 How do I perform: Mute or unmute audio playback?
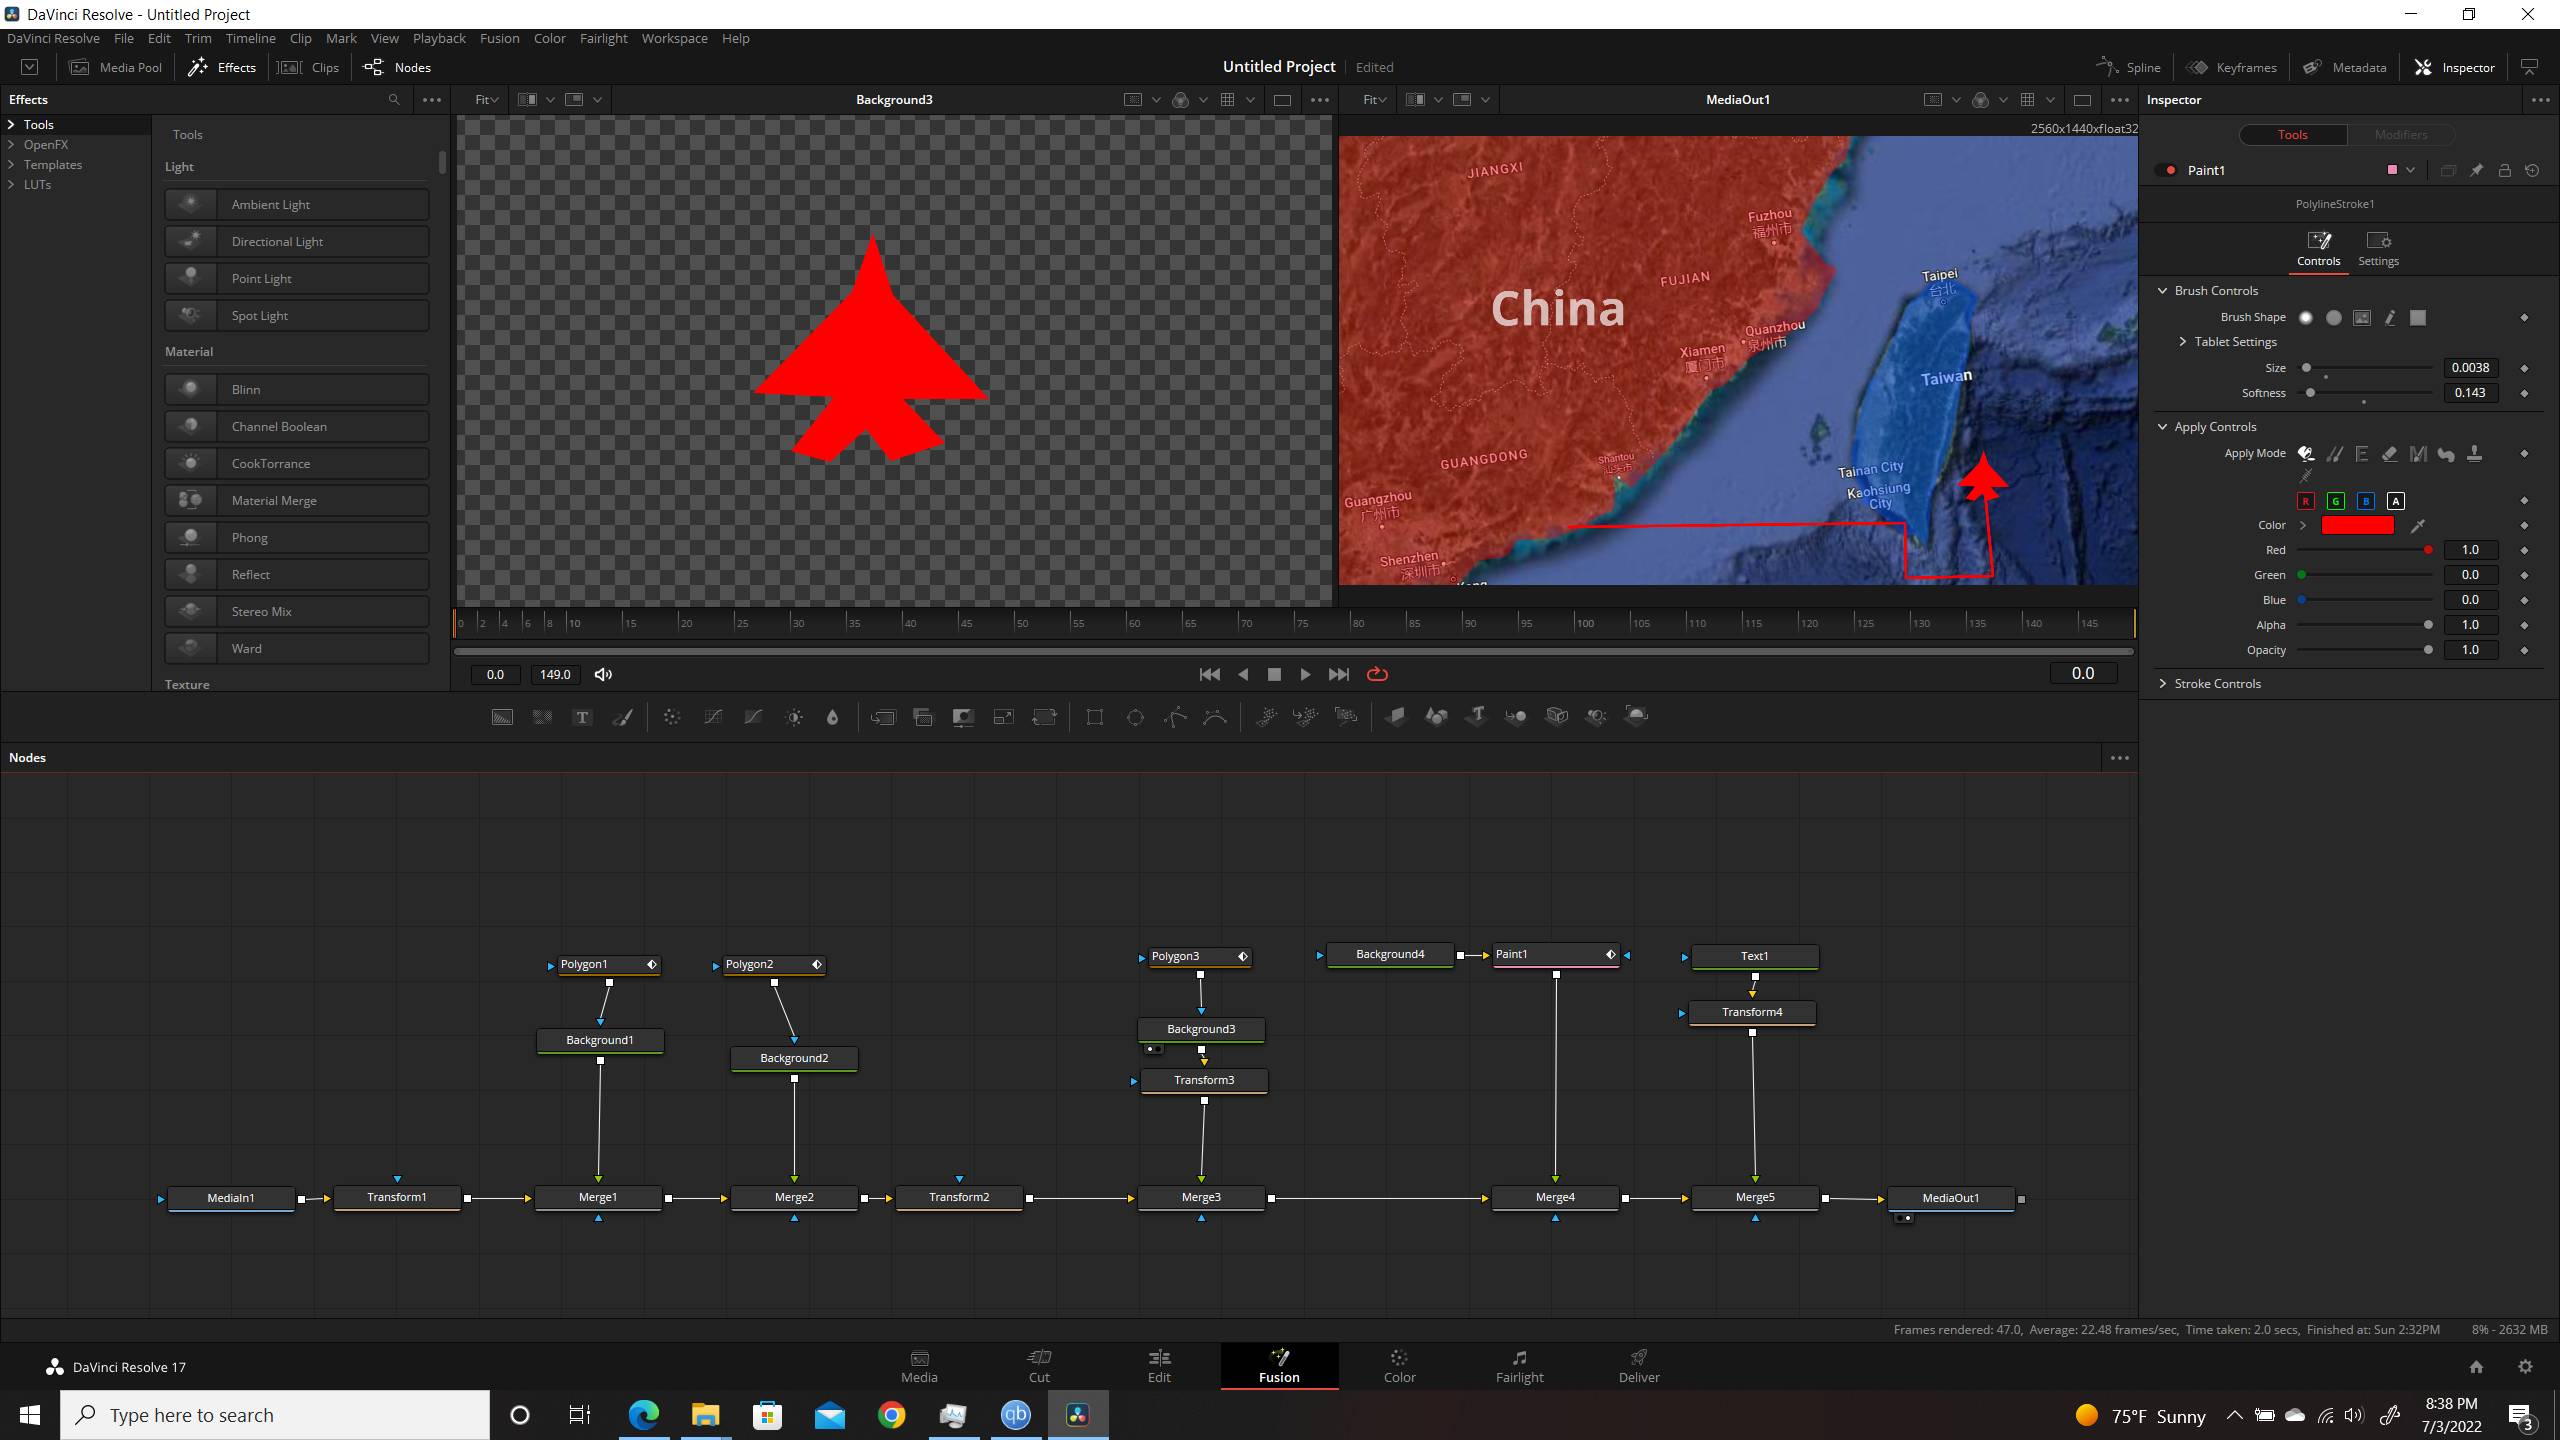pos(603,675)
